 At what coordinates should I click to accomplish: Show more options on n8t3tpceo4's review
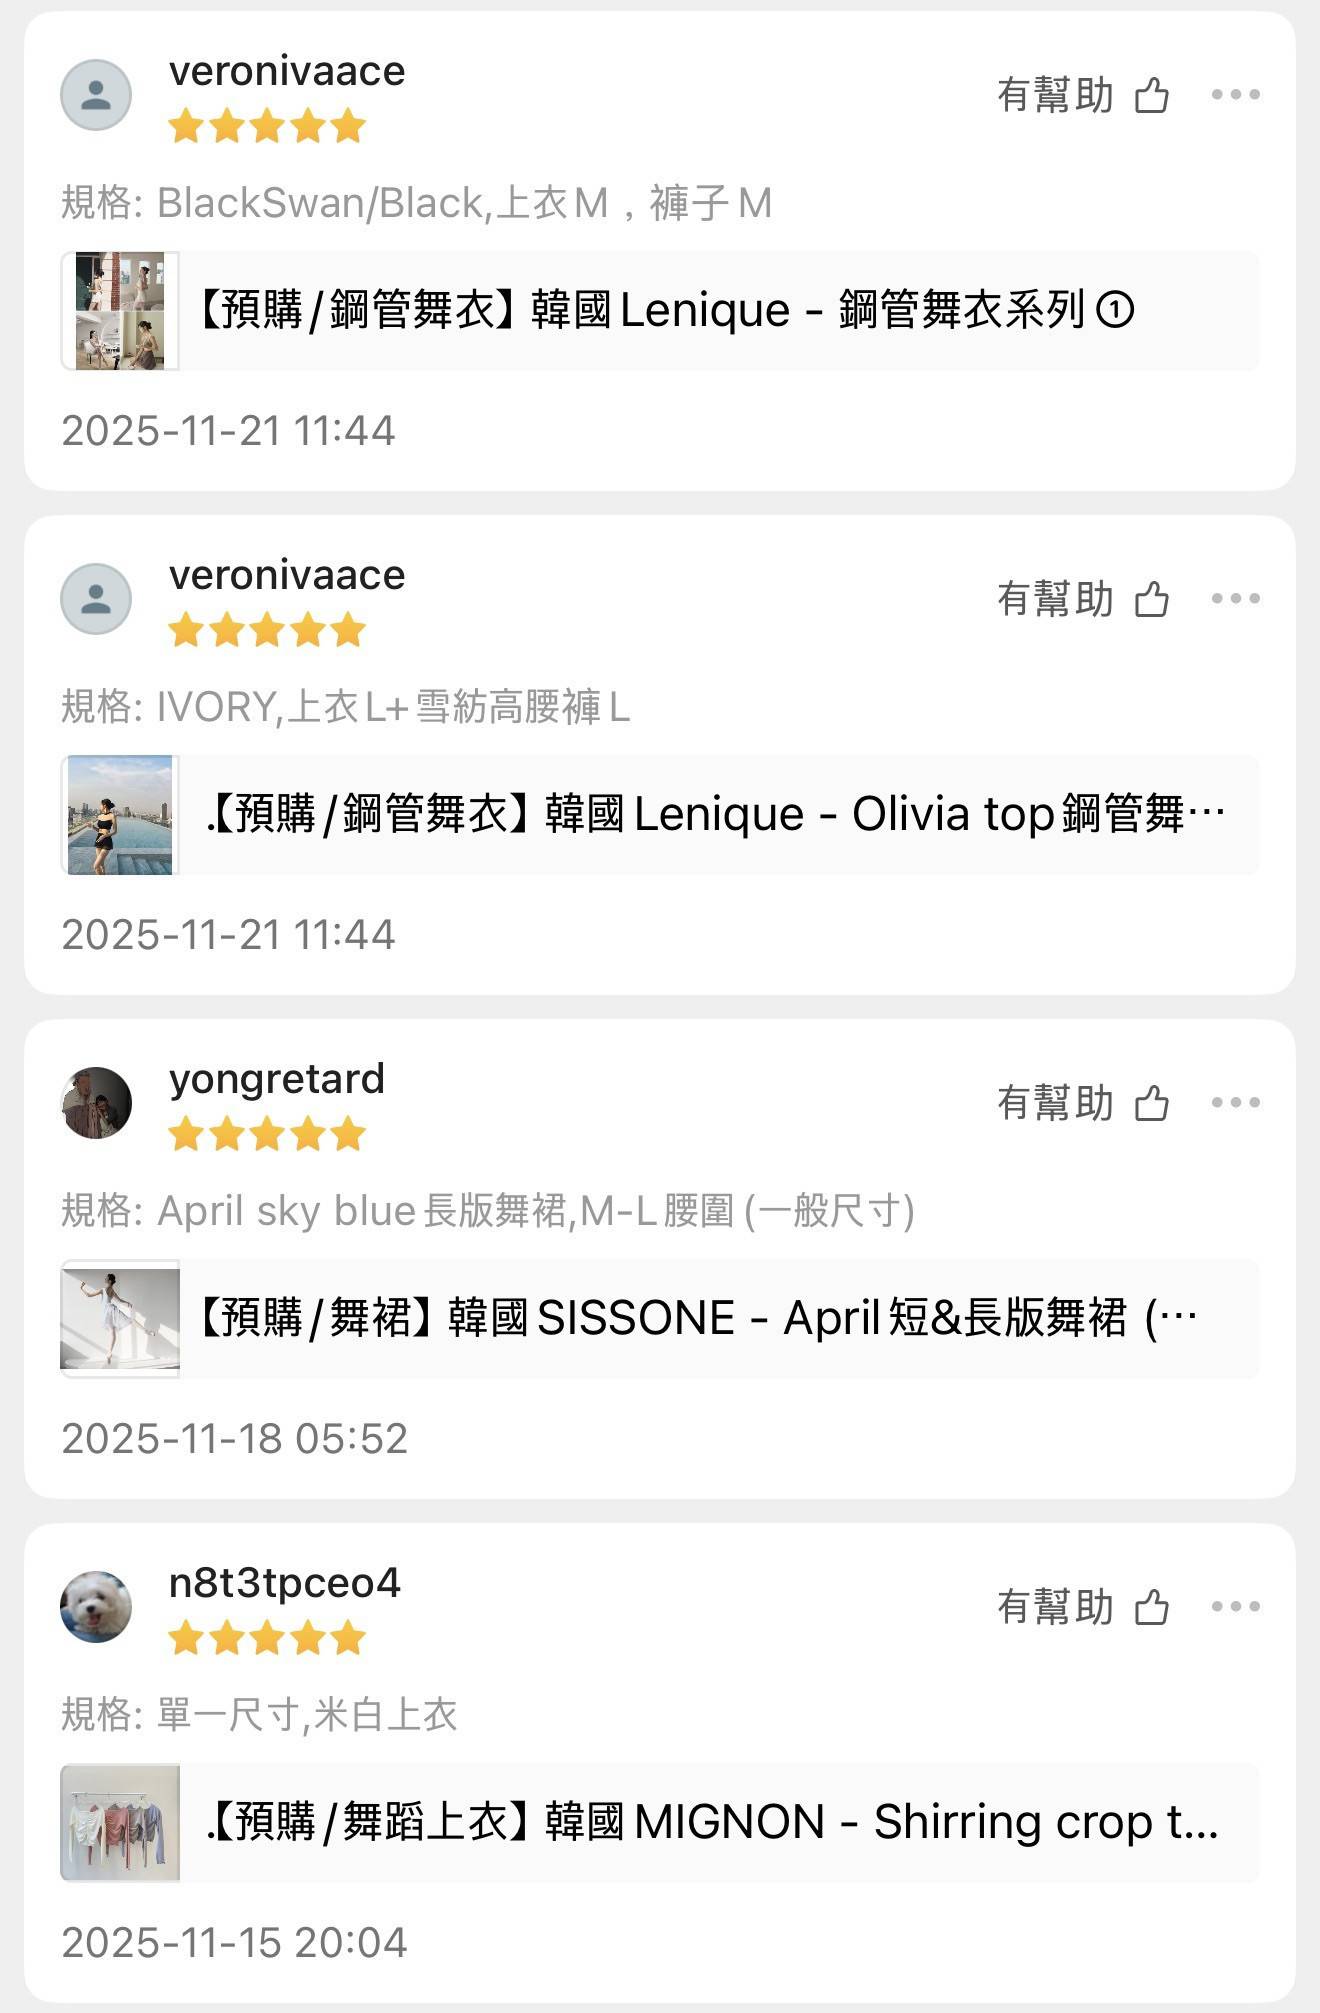(x=1235, y=1607)
